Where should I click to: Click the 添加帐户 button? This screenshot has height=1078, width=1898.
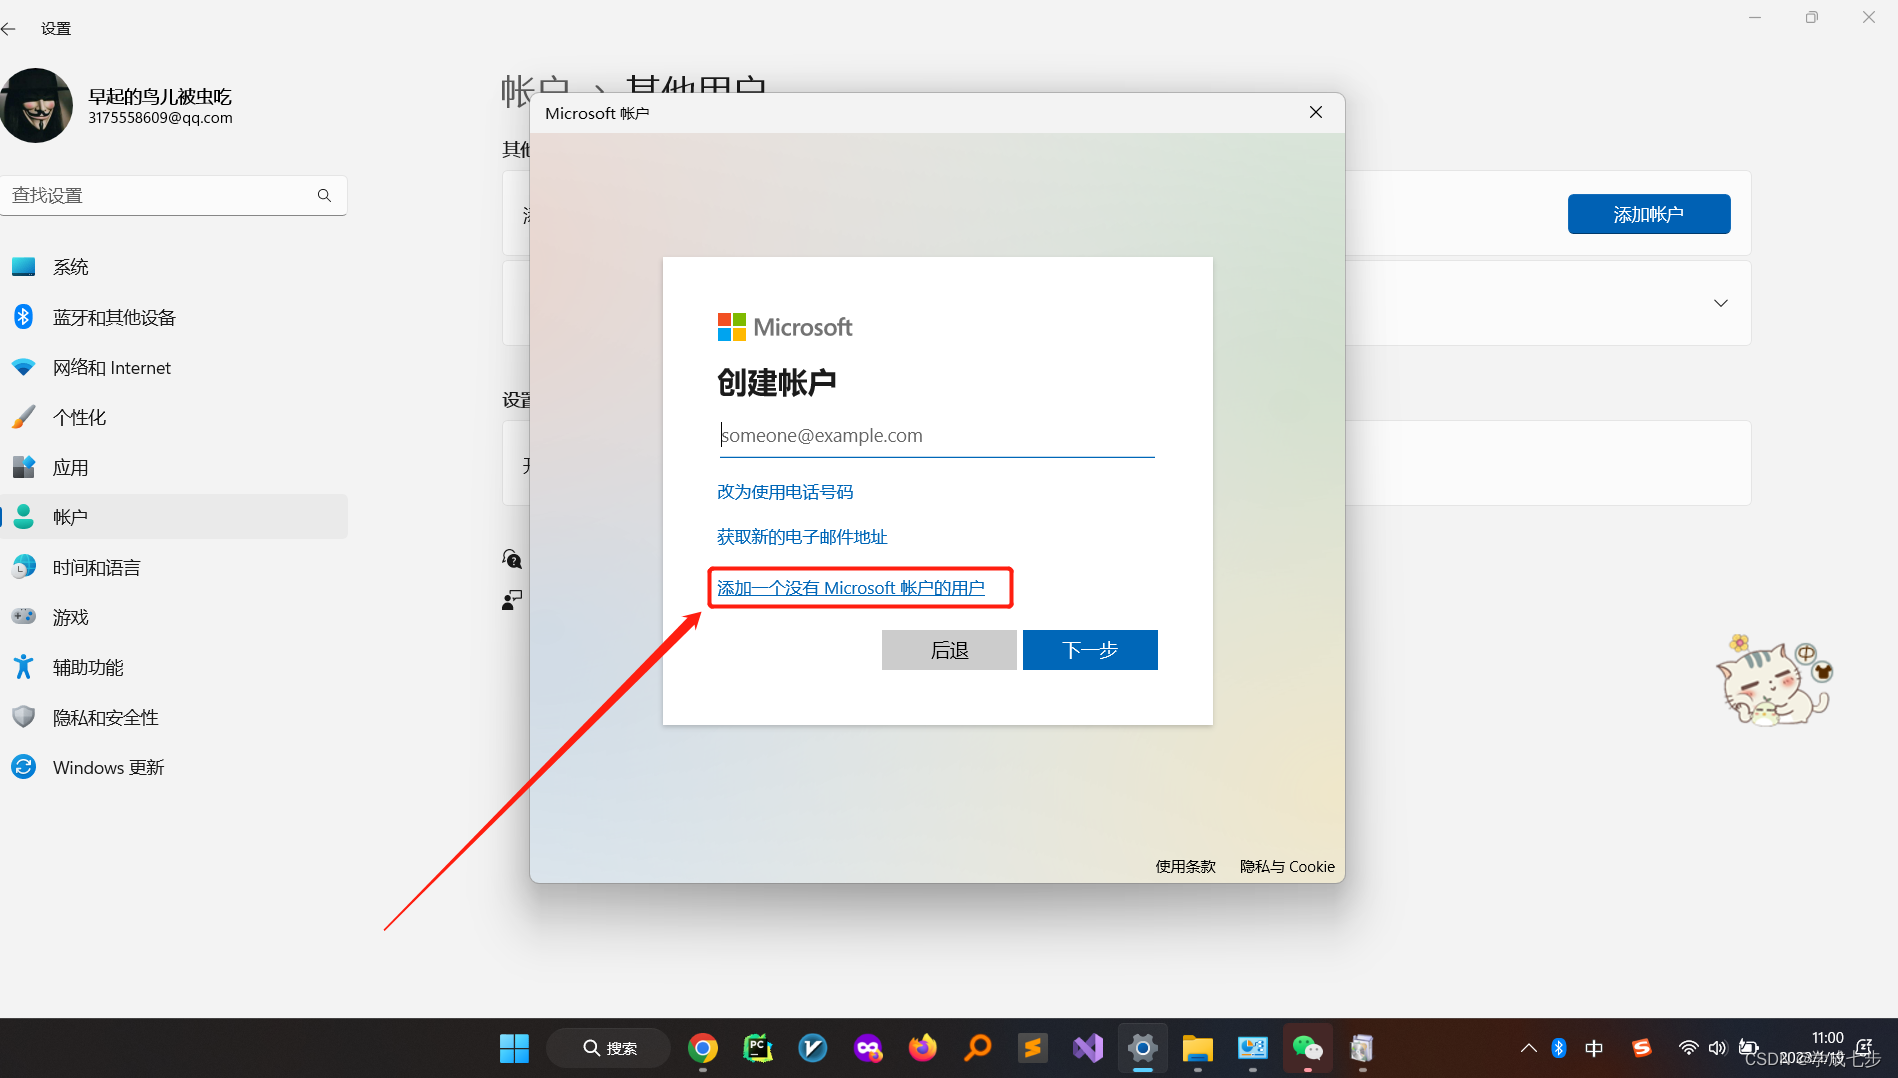tap(1649, 214)
